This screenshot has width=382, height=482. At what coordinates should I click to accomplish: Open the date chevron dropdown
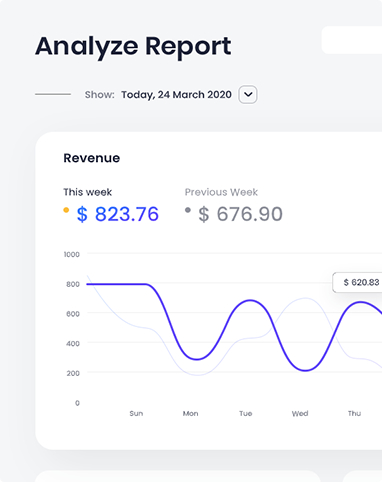tap(248, 95)
